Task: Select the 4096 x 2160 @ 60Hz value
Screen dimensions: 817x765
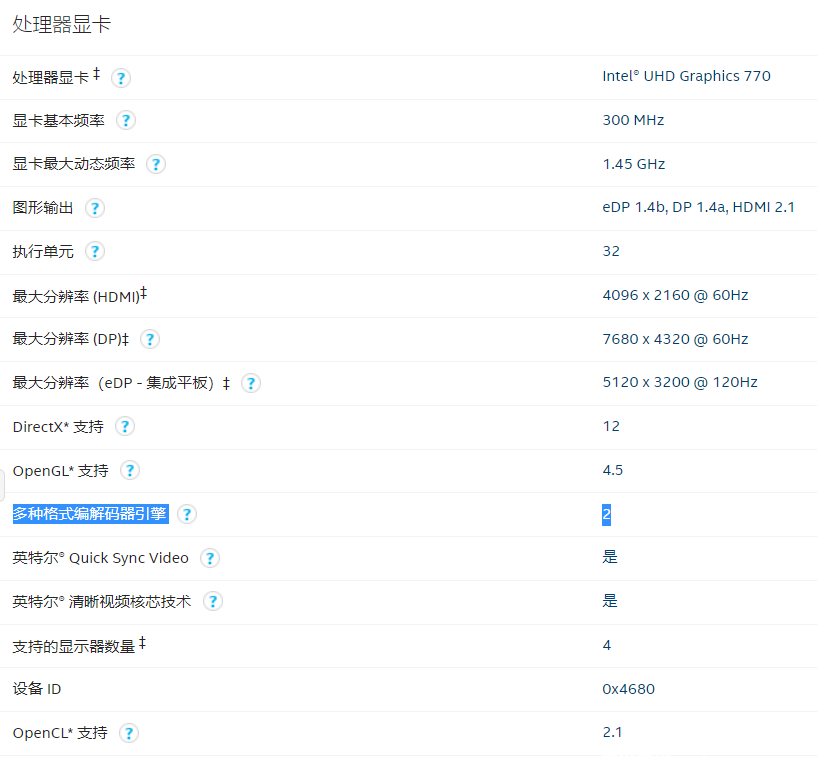Action: pos(675,295)
